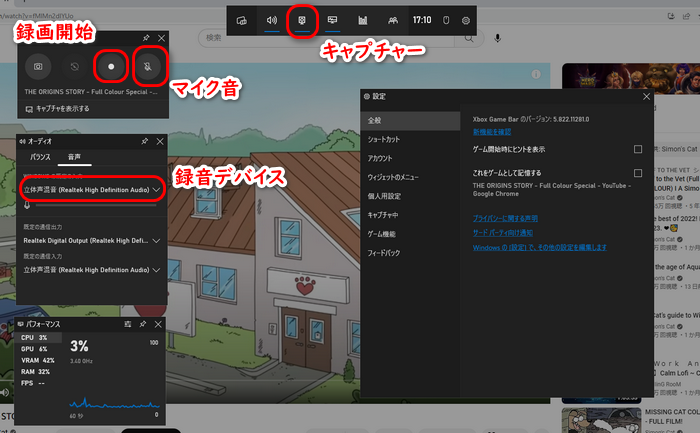Switch to the バランス tab in Audio
The width and height of the screenshot is (700, 433).
click(40, 158)
